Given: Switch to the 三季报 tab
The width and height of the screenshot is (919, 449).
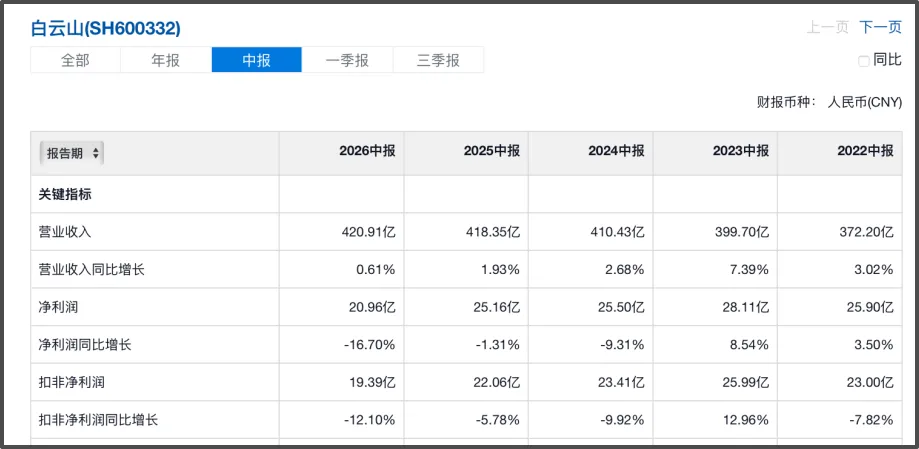Looking at the screenshot, I should pos(438,60).
